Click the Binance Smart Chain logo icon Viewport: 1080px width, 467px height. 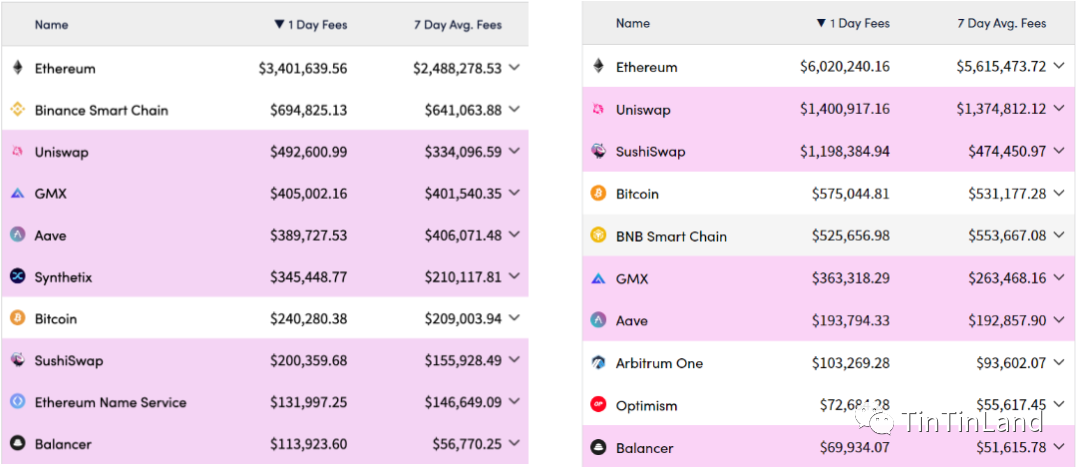point(17,110)
